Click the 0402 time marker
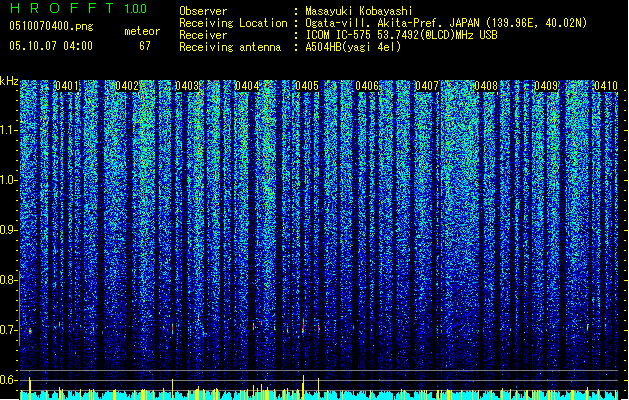629x400 pixels. click(127, 86)
